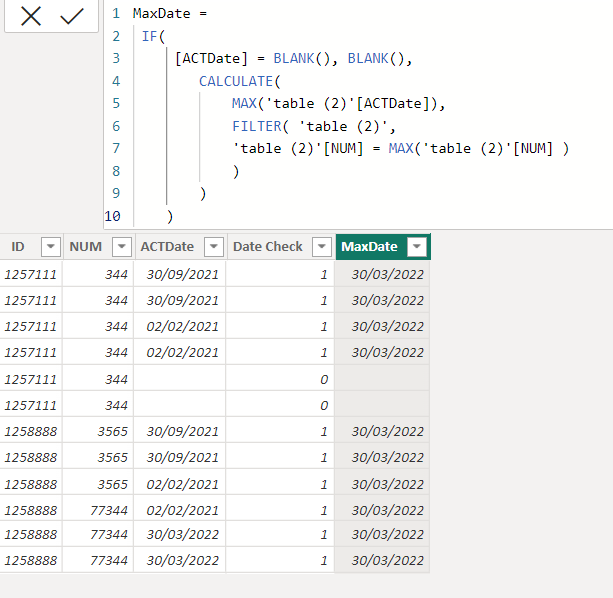Open MaxDate column filter dropdown
Screen dimensions: 613x598
pos(417,247)
